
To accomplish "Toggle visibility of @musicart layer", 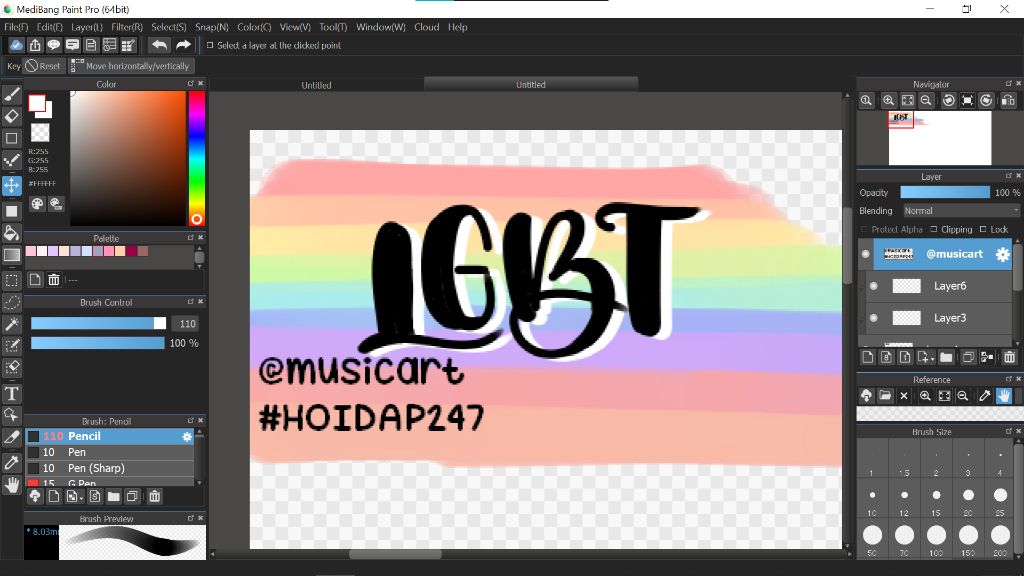I will pos(866,254).
